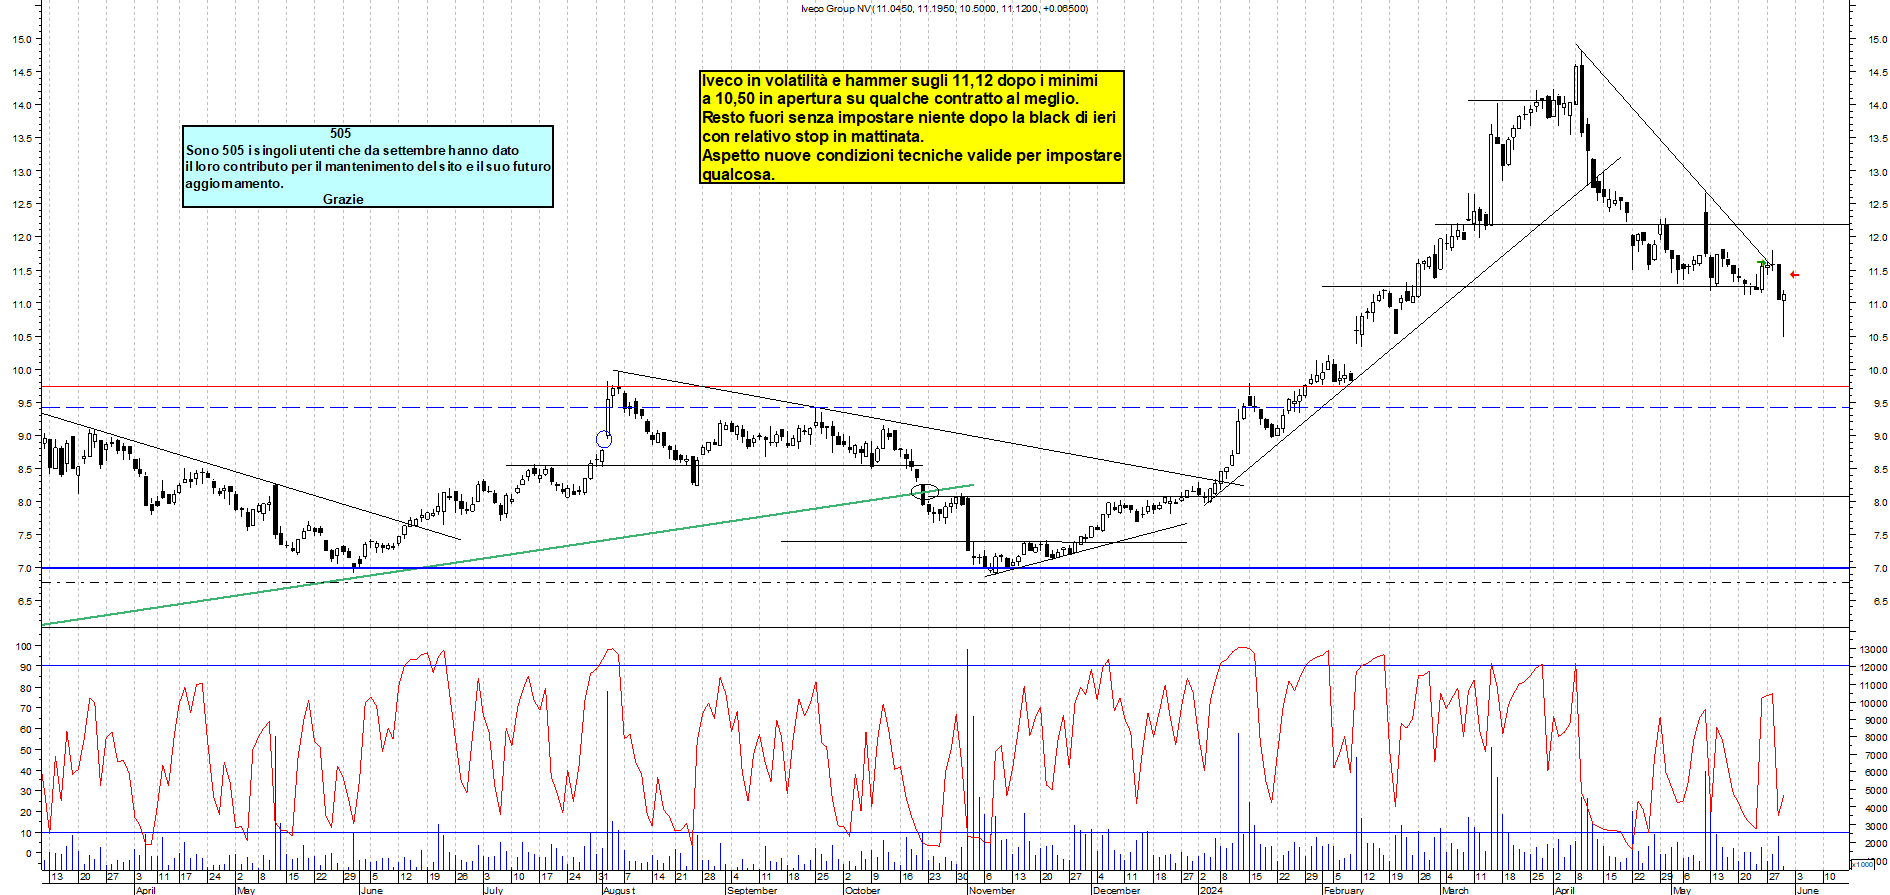Click the '50' oscillator scale label
This screenshot has height=895, width=1890.
tap(24, 750)
